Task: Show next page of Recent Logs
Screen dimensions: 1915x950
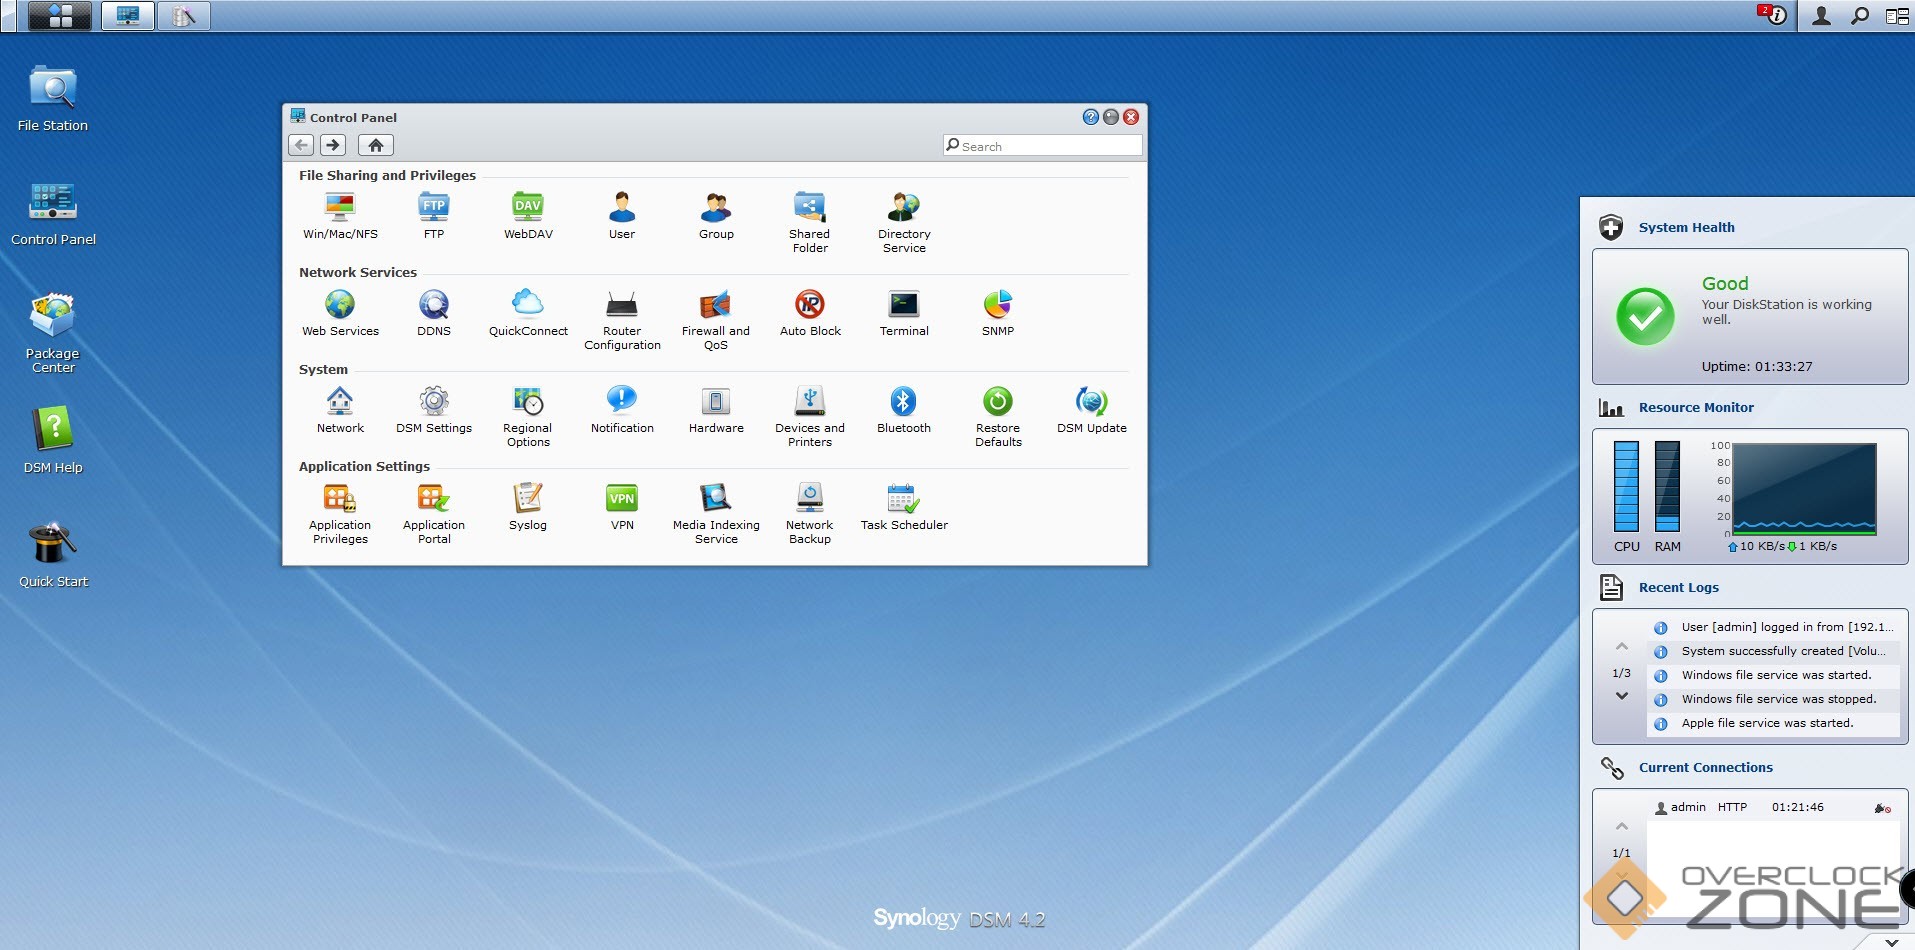Action: coord(1621,696)
